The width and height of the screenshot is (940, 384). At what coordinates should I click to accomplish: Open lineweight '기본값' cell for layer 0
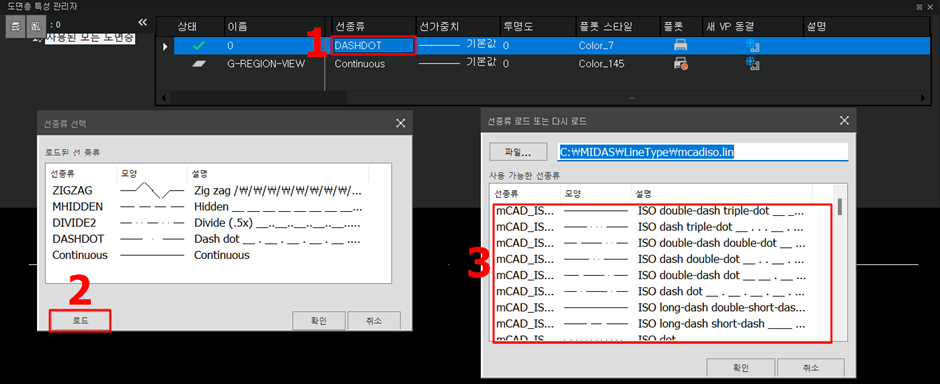click(x=458, y=45)
